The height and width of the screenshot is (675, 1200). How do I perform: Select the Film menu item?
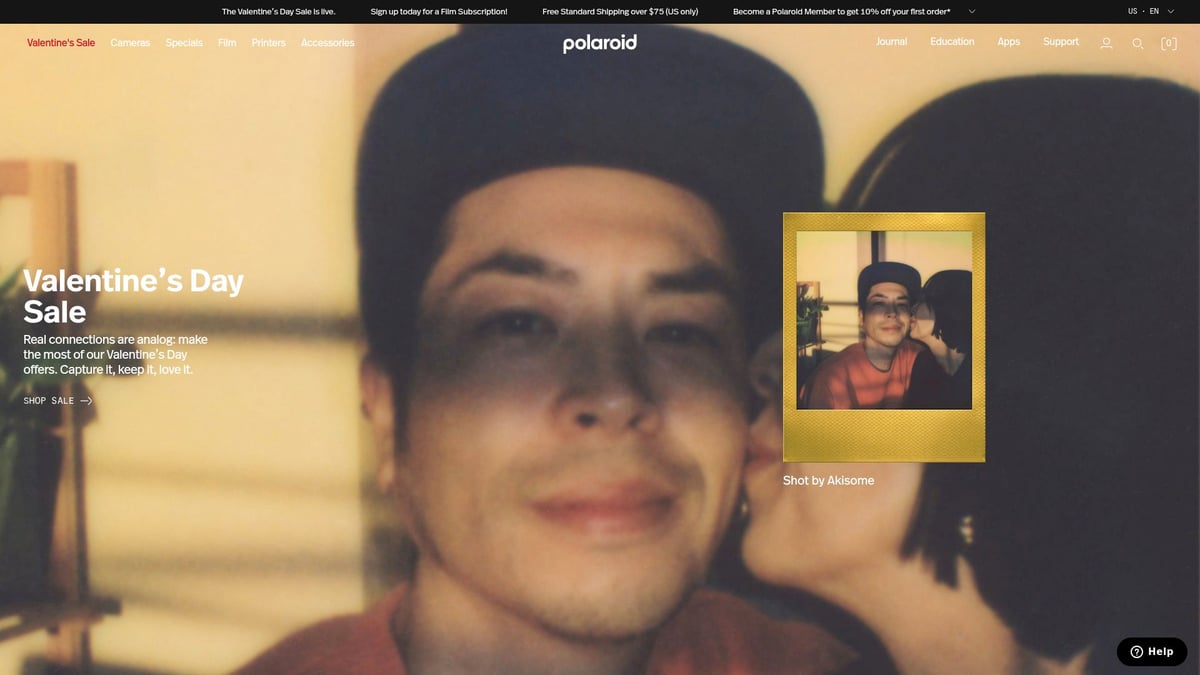click(227, 42)
